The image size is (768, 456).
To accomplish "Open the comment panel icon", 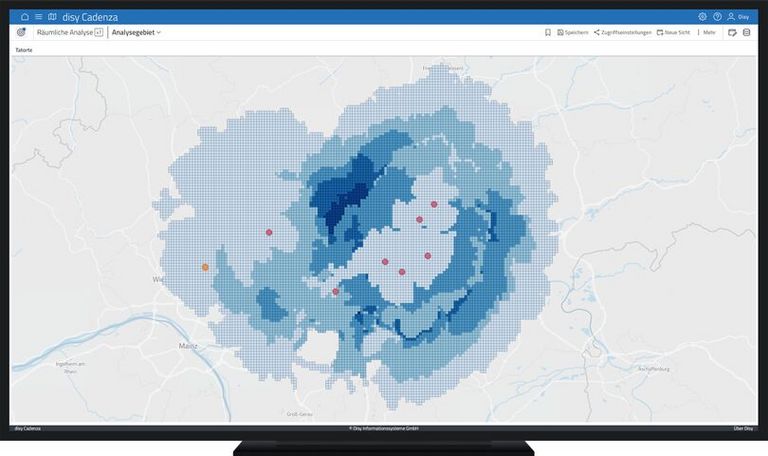I will (x=732, y=33).
